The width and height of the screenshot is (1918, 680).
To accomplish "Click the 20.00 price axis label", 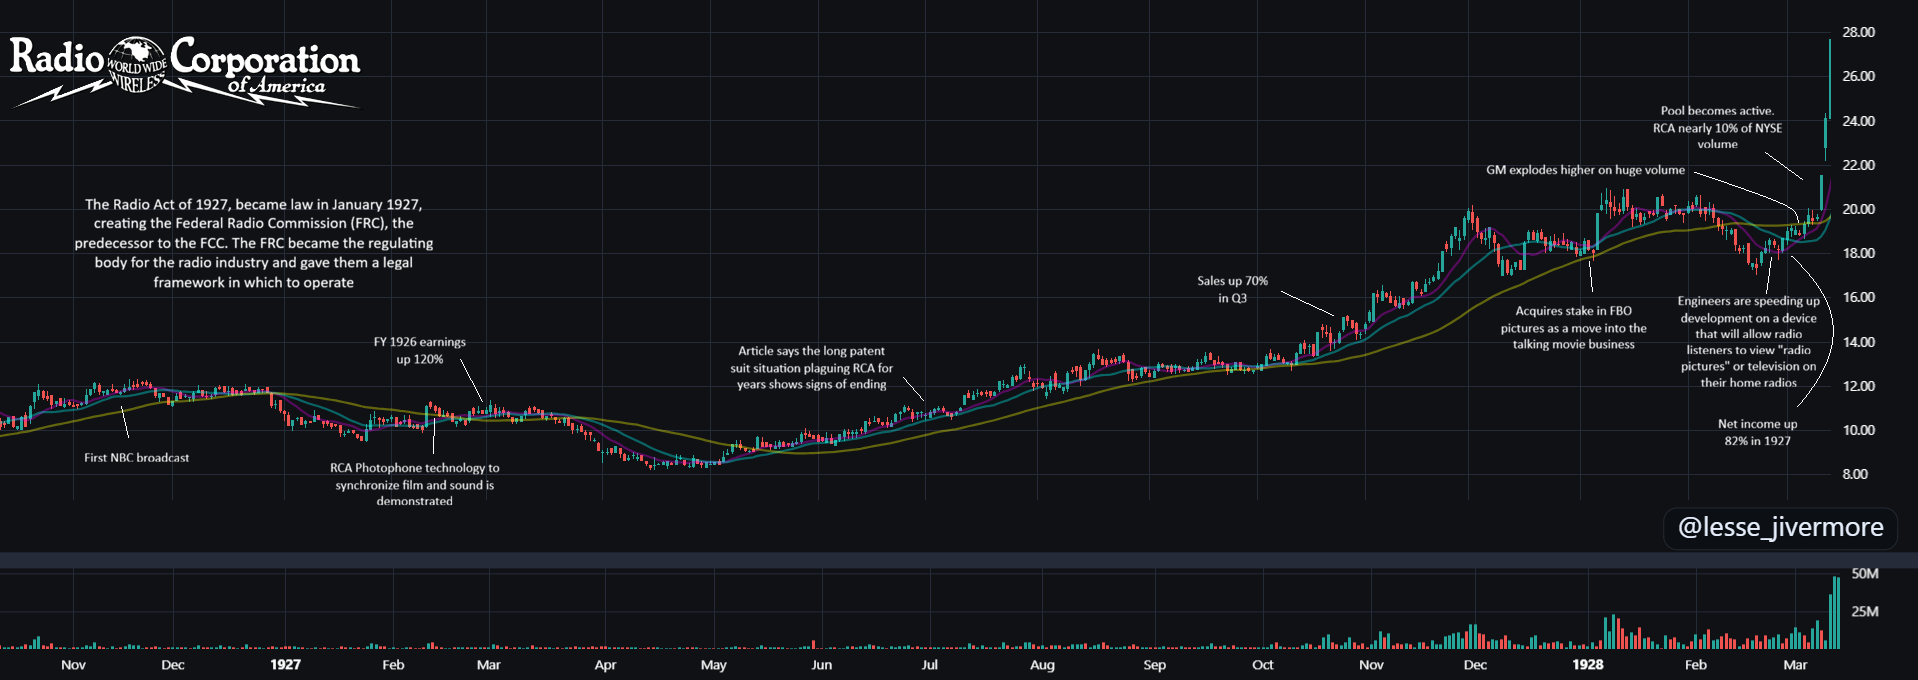I will point(1858,209).
